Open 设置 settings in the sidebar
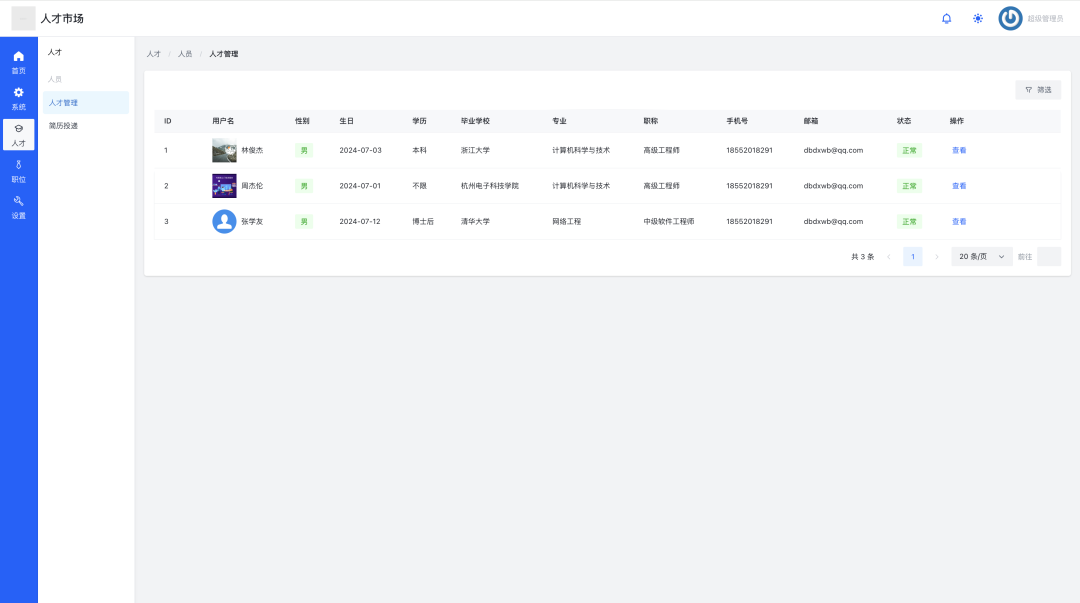The width and height of the screenshot is (1080, 603). click(18, 207)
